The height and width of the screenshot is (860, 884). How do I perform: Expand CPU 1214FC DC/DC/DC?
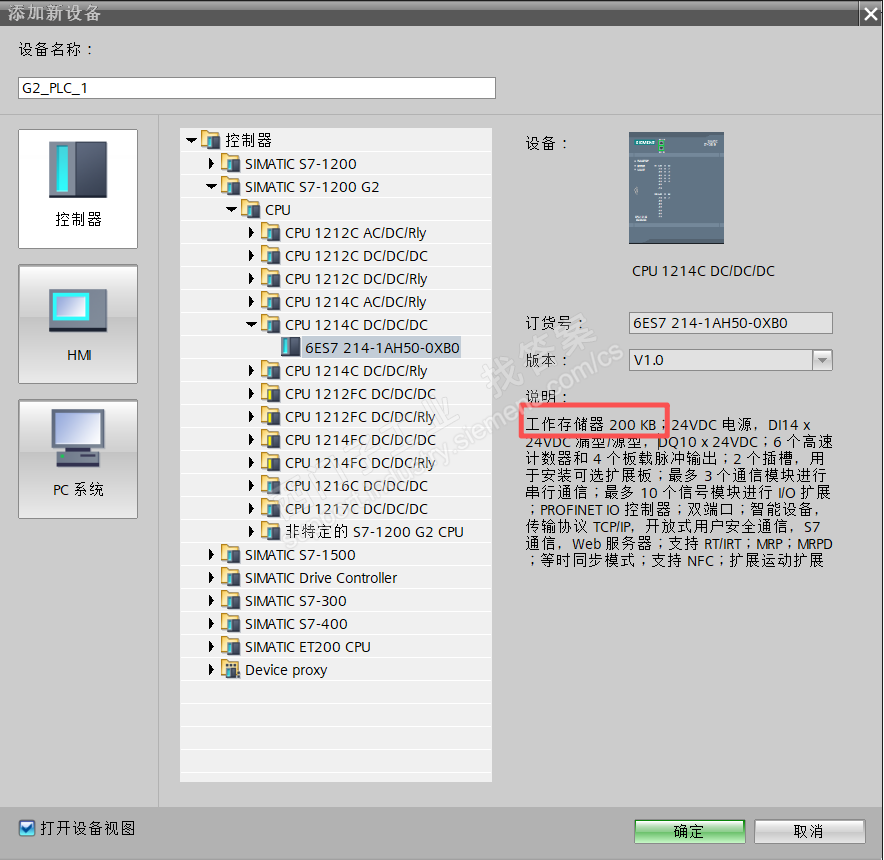[x=251, y=439]
